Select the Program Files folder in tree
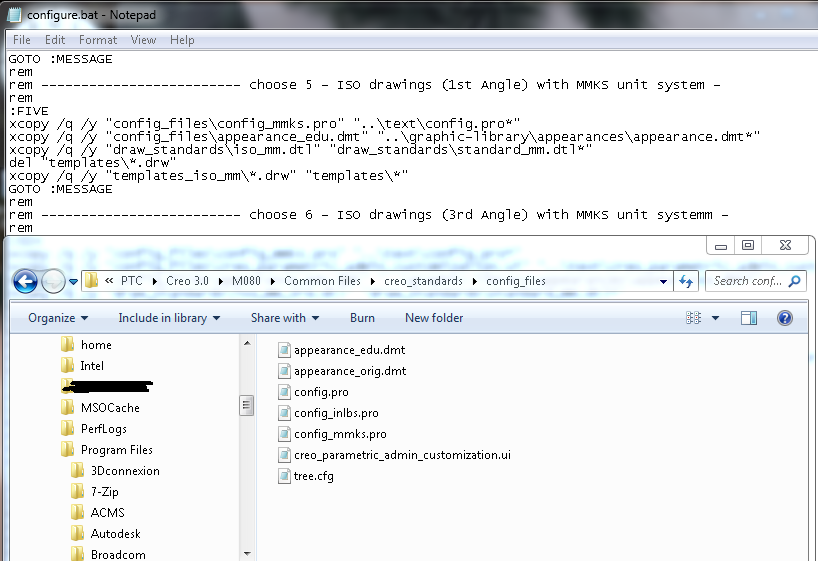This screenshot has width=818, height=561. coord(106,450)
